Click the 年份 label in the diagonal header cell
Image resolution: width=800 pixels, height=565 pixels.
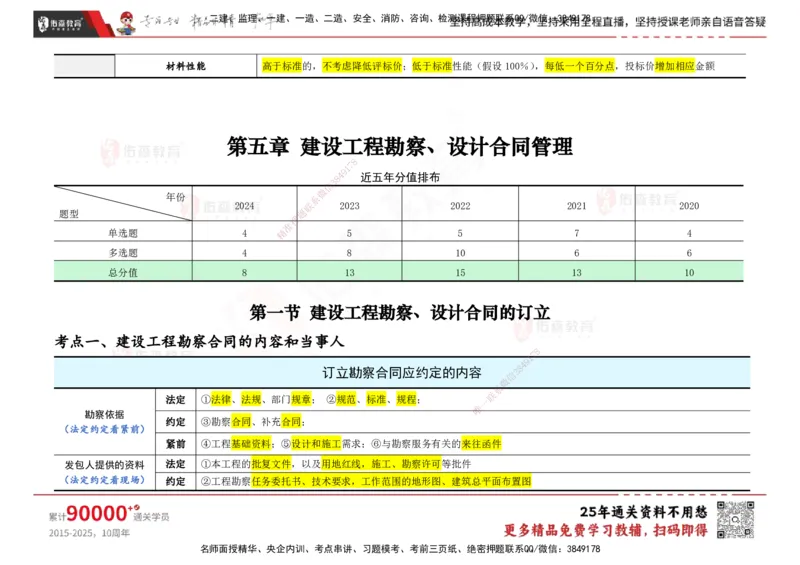[176, 197]
